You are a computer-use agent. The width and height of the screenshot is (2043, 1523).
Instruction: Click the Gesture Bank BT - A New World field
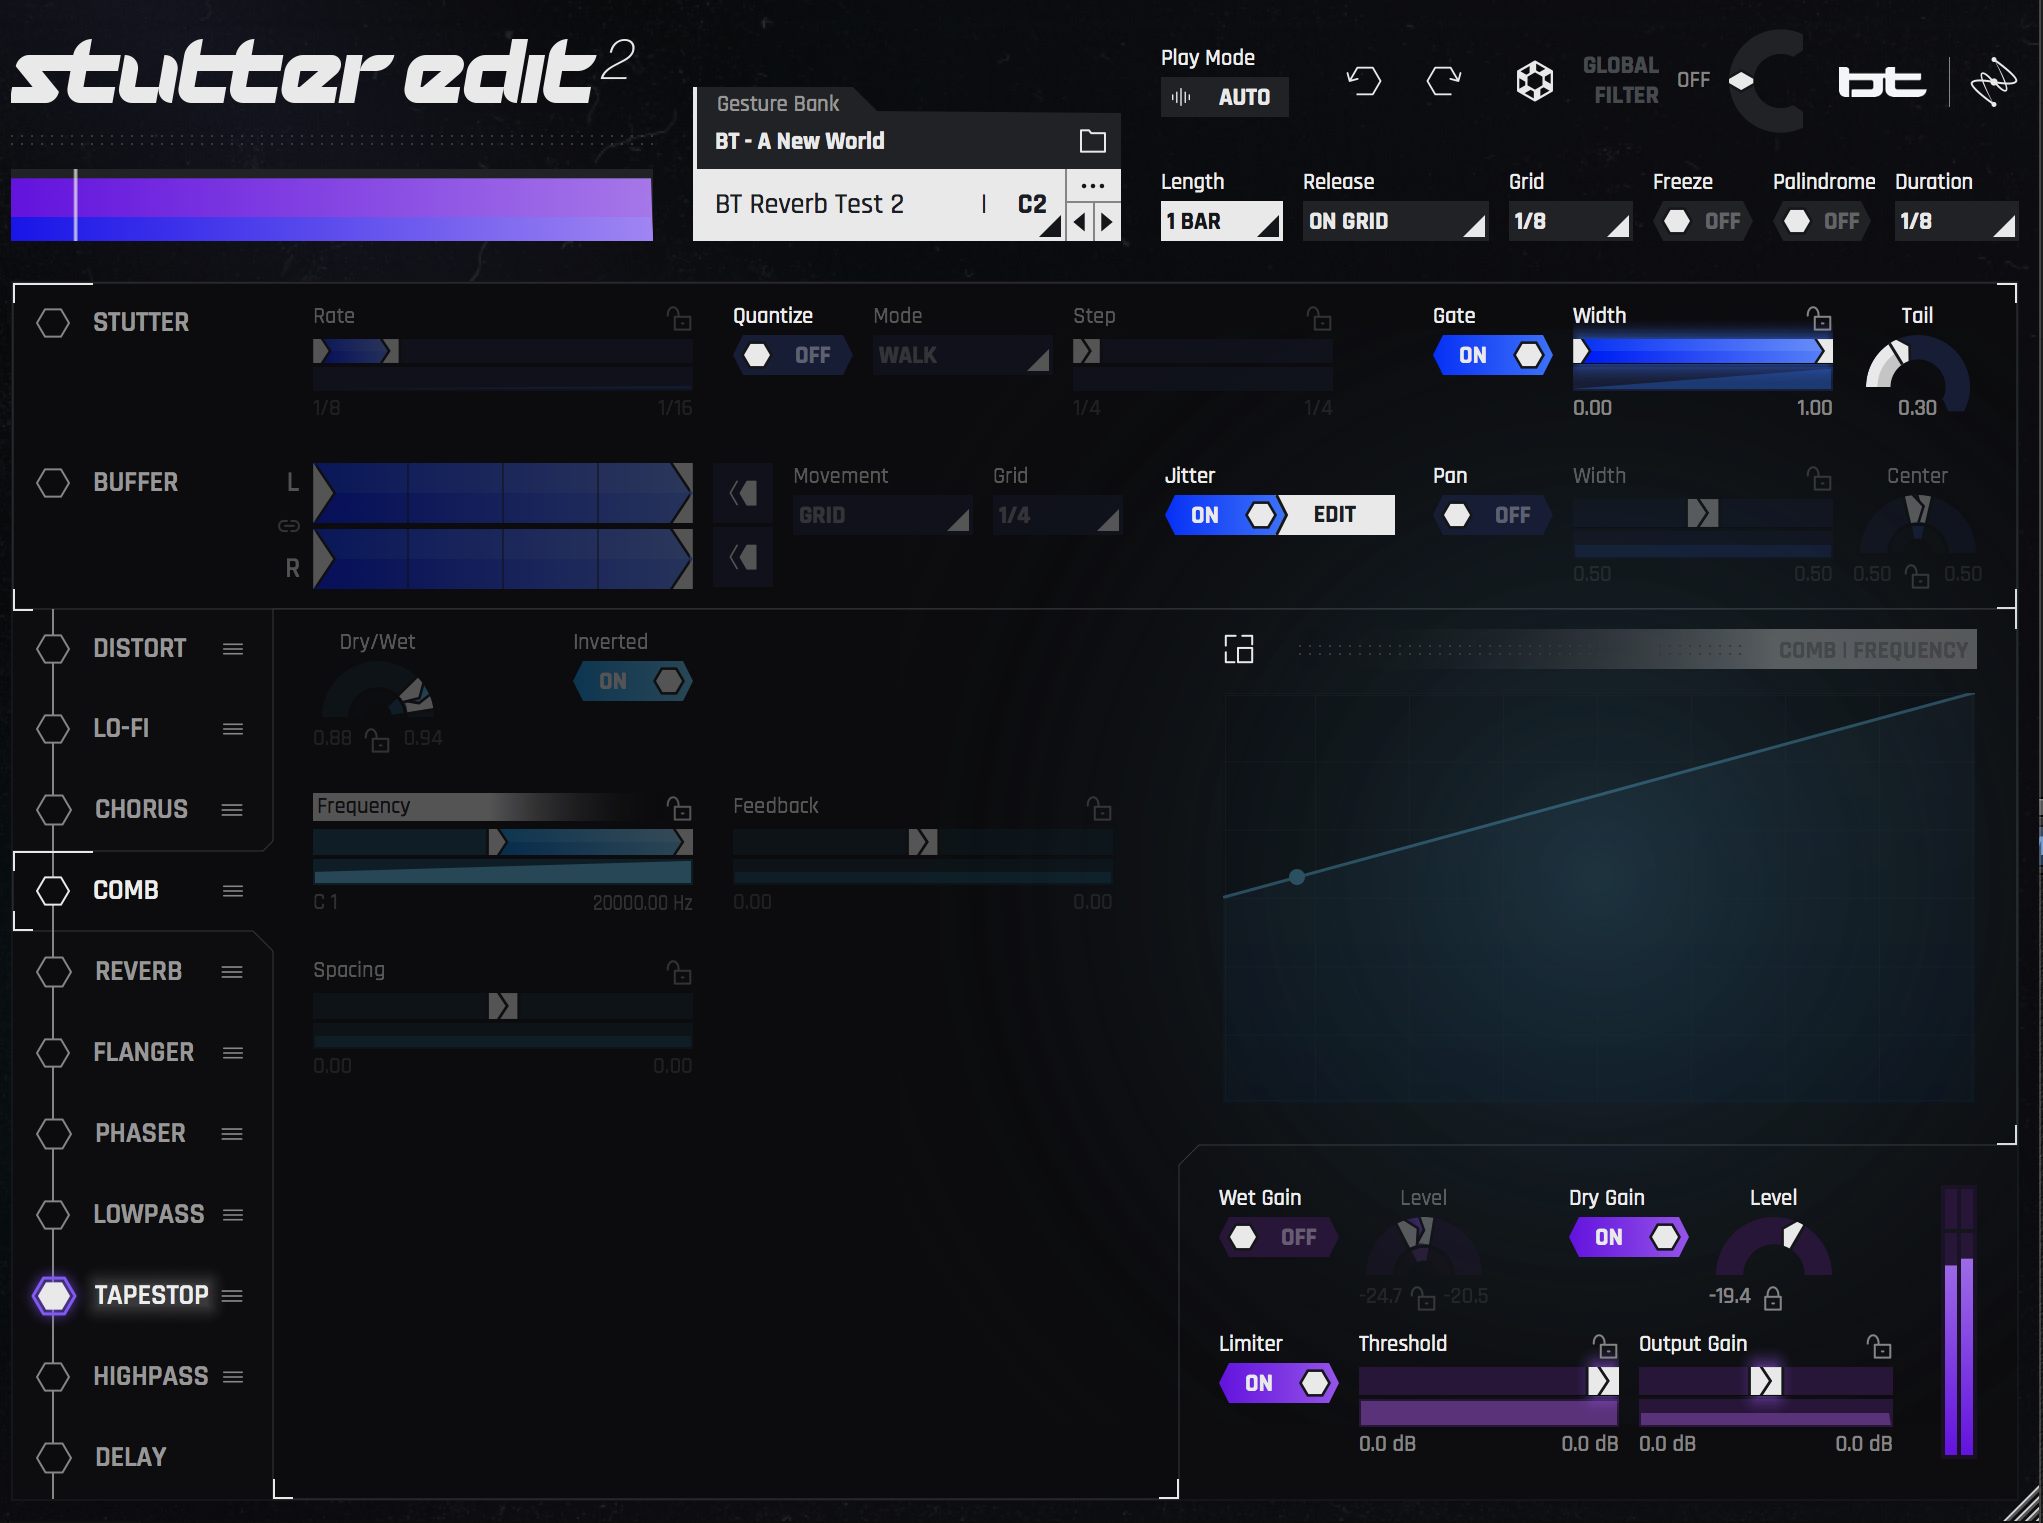tap(906, 141)
